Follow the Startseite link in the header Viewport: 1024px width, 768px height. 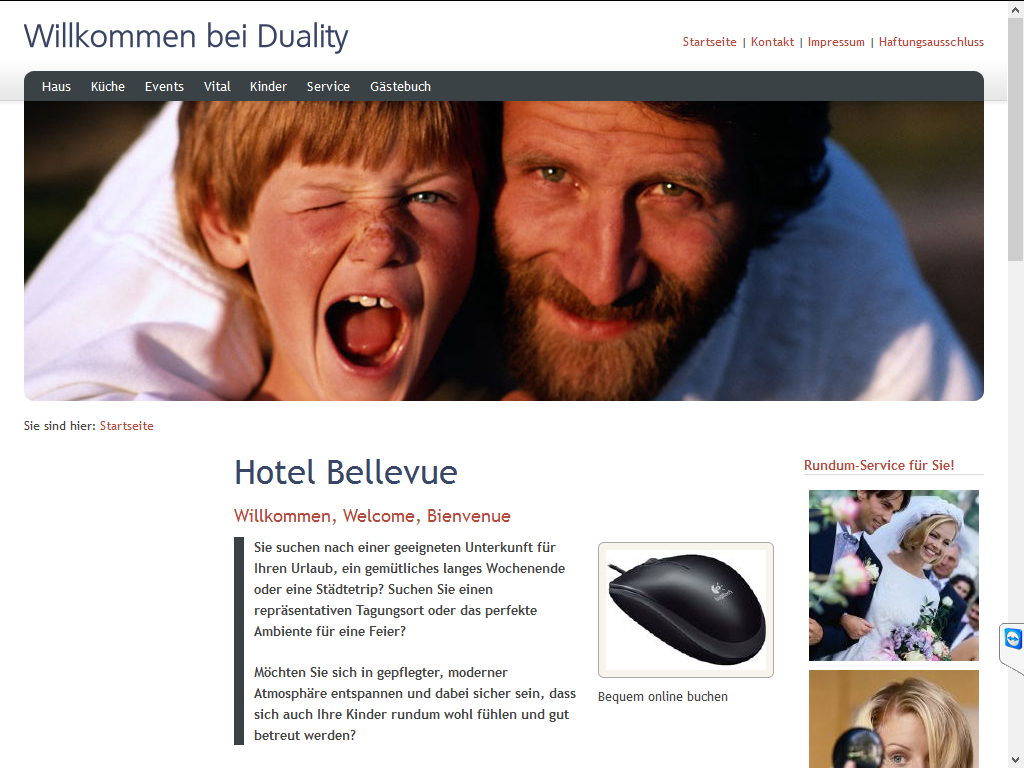(x=709, y=42)
